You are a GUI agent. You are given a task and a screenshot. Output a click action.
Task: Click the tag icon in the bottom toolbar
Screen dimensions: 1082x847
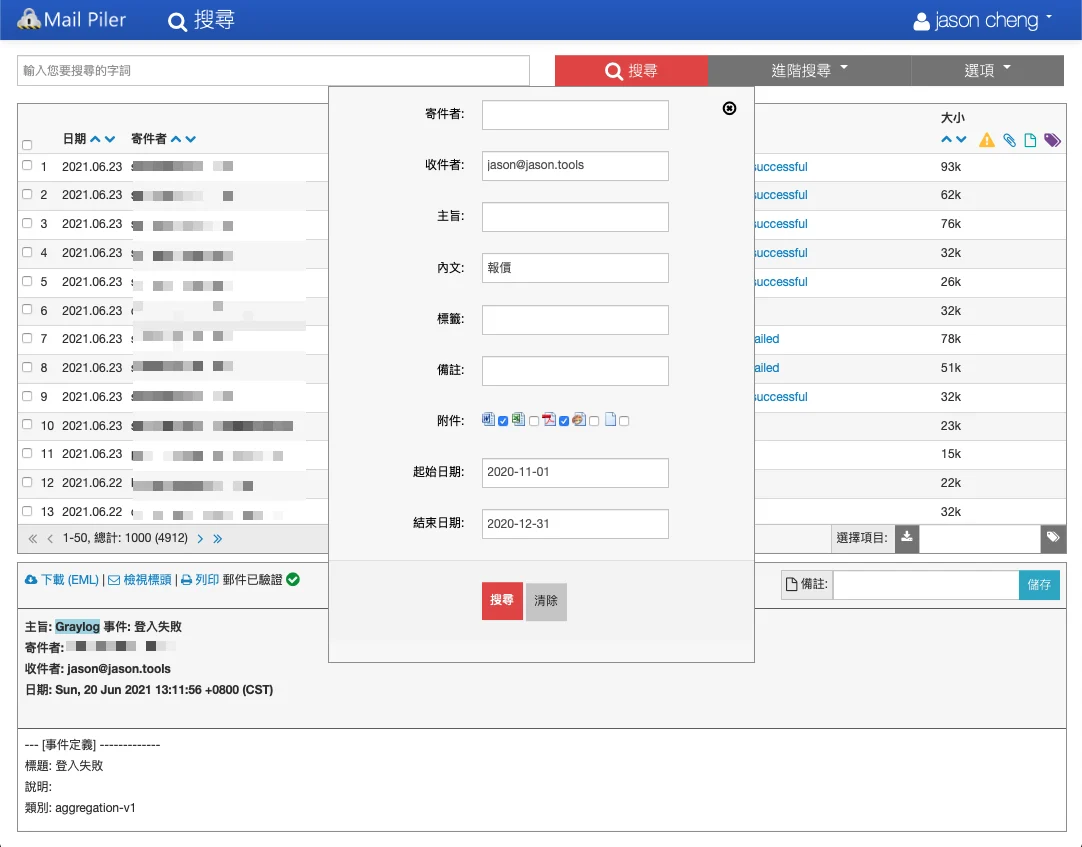coord(1053,538)
